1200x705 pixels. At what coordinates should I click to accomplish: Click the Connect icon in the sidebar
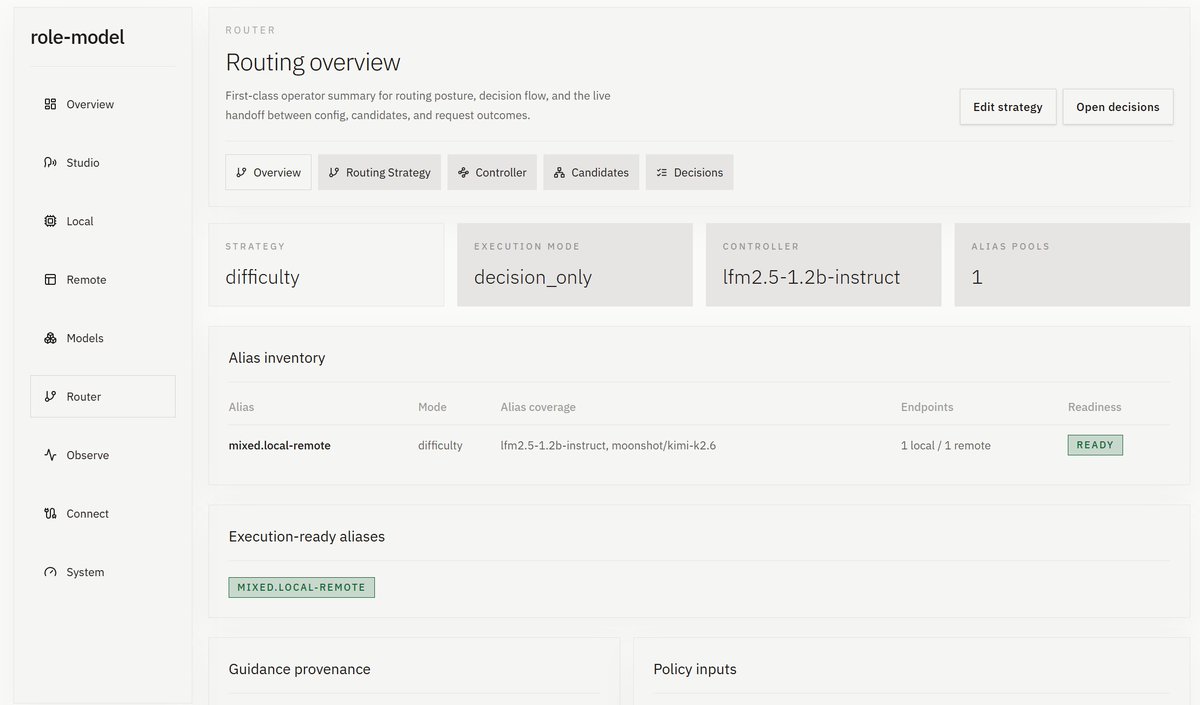click(x=50, y=513)
